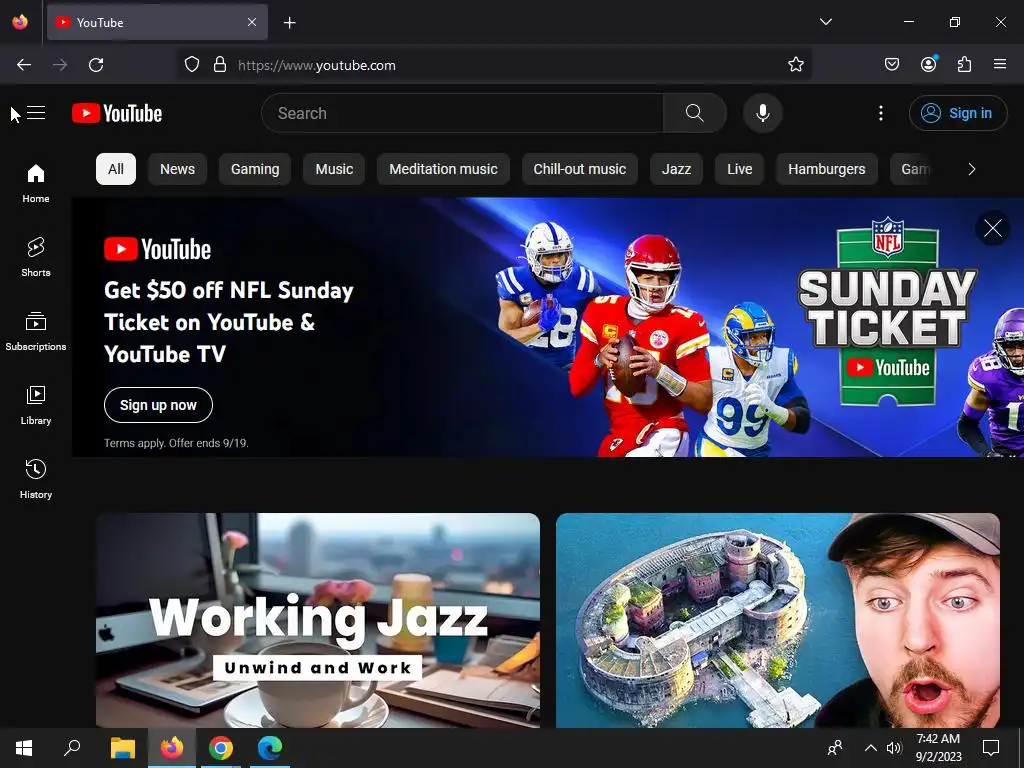Open the YouTube hamburger guide menu

(x=36, y=113)
